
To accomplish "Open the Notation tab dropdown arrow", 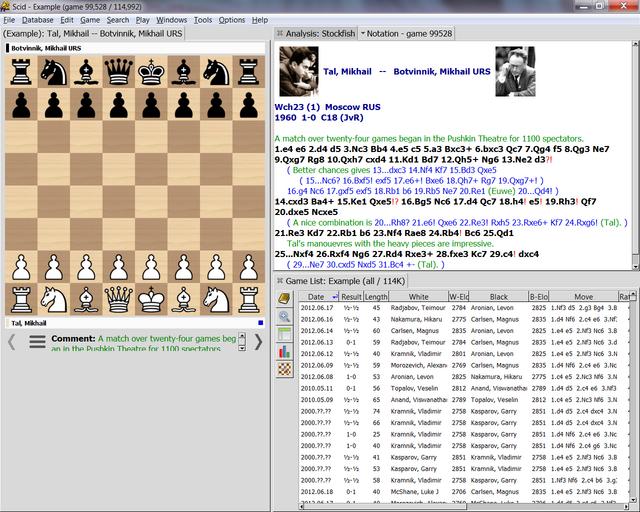I will (x=363, y=34).
